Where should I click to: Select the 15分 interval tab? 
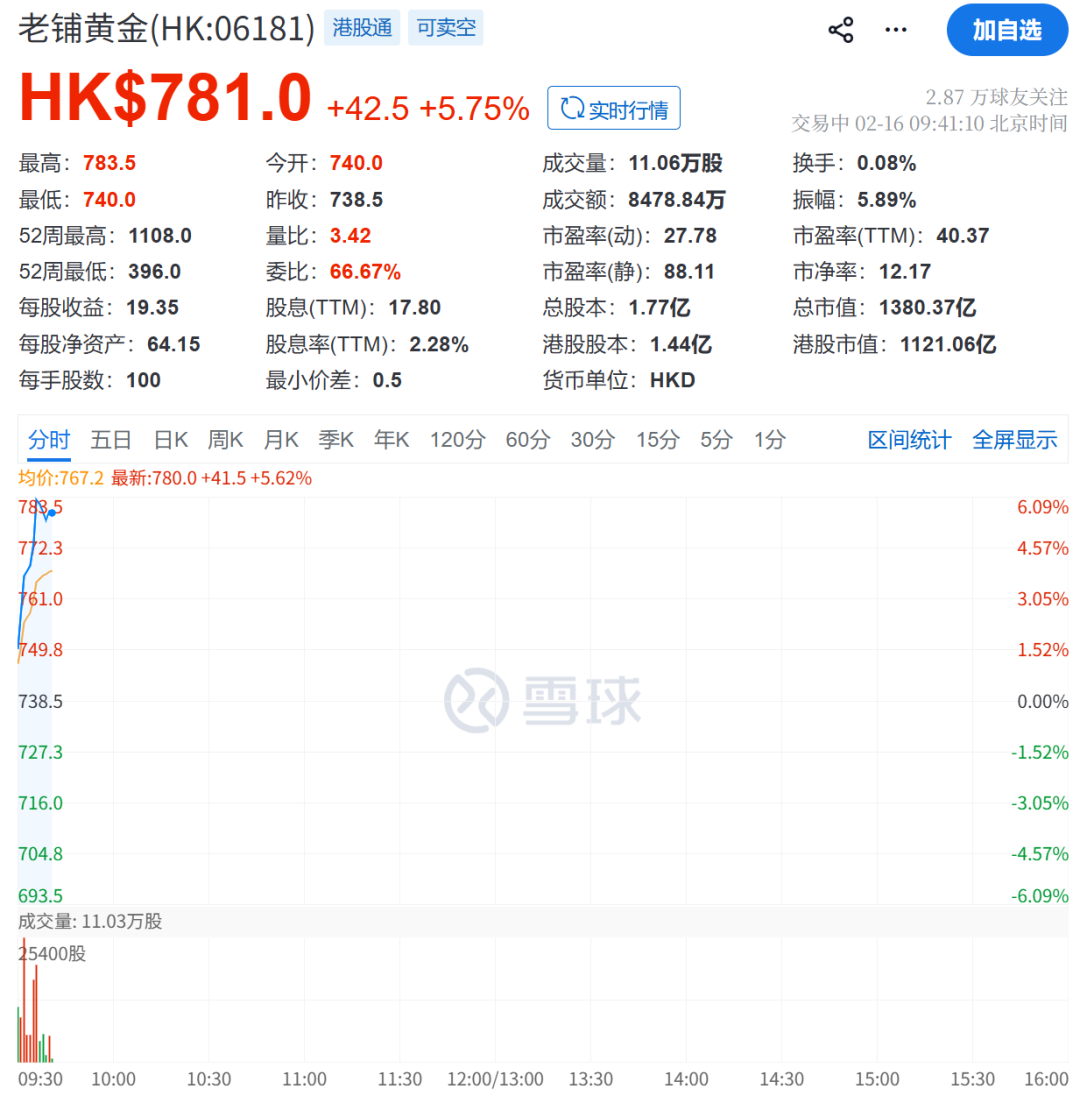(658, 440)
